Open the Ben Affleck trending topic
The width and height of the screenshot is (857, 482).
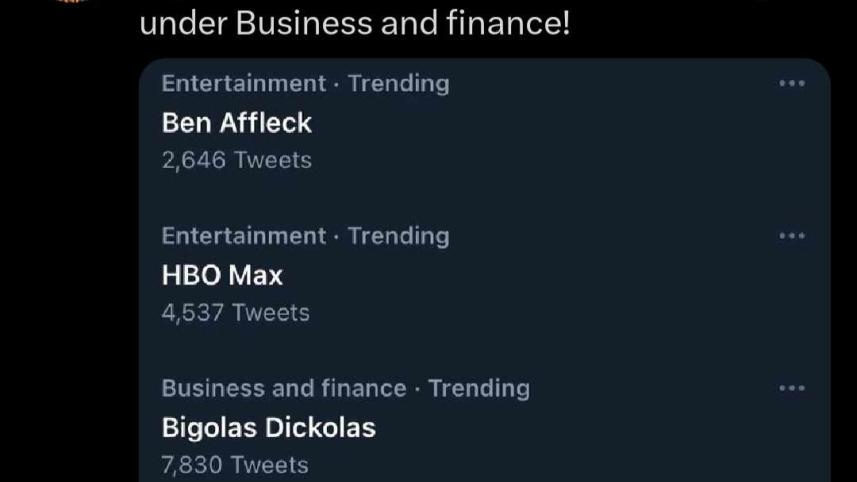click(x=237, y=123)
